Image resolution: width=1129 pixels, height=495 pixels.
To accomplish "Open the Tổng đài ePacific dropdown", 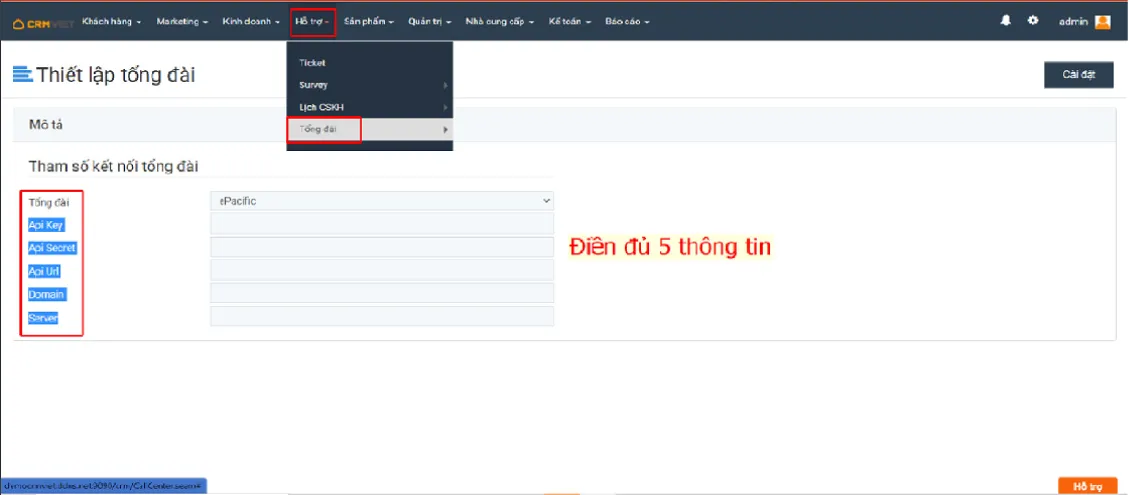I will pos(382,201).
